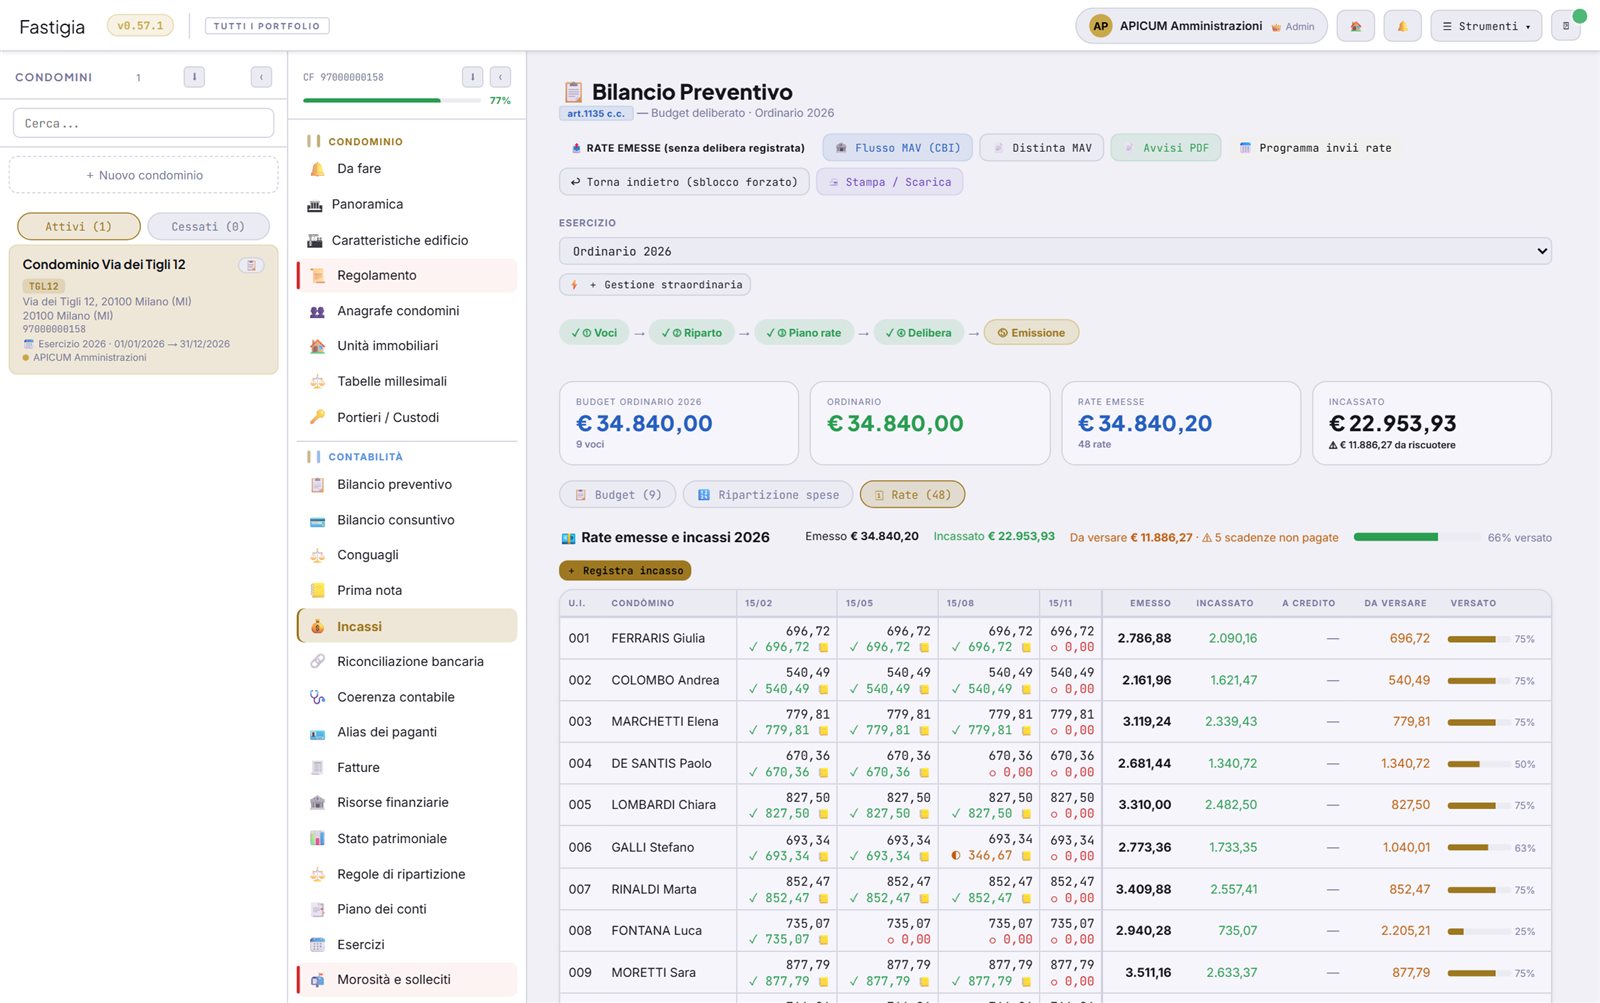Select the Voci workflow step
1600x1003 pixels.
coord(594,333)
